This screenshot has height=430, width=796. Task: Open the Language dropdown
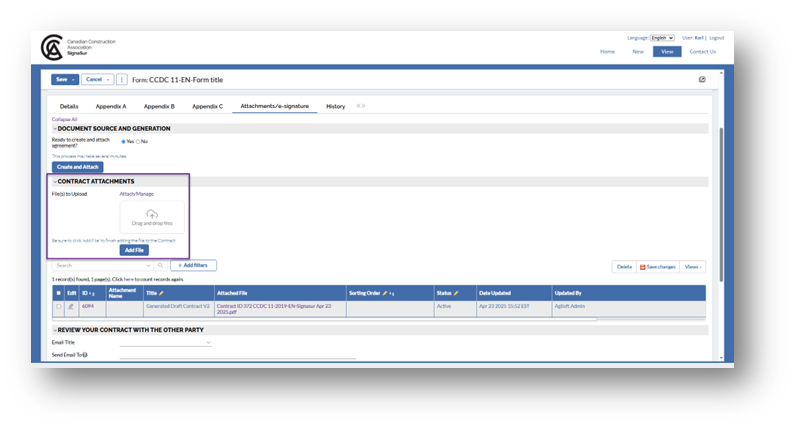tap(662, 37)
